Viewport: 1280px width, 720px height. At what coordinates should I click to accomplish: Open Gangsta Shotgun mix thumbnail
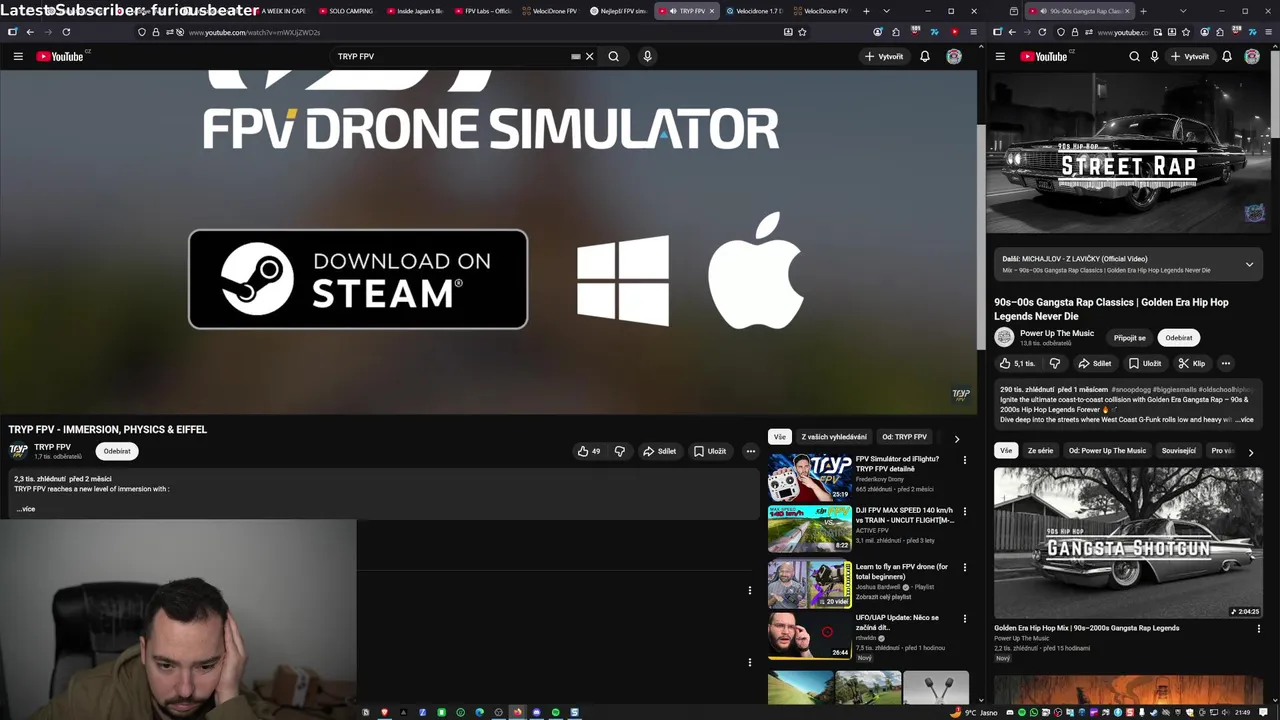click(1128, 543)
